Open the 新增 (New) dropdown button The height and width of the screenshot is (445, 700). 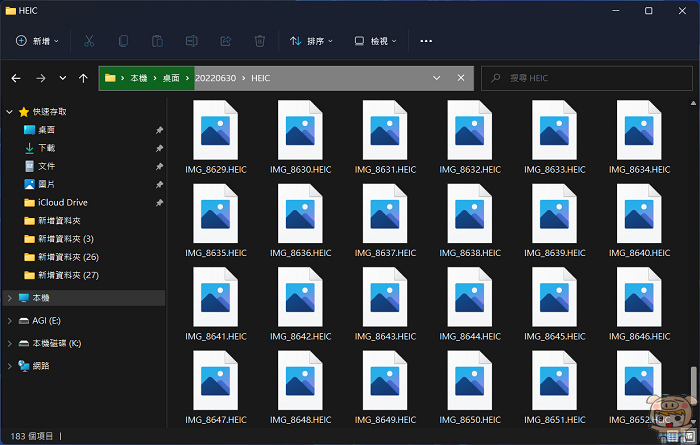pyautogui.click(x=38, y=41)
